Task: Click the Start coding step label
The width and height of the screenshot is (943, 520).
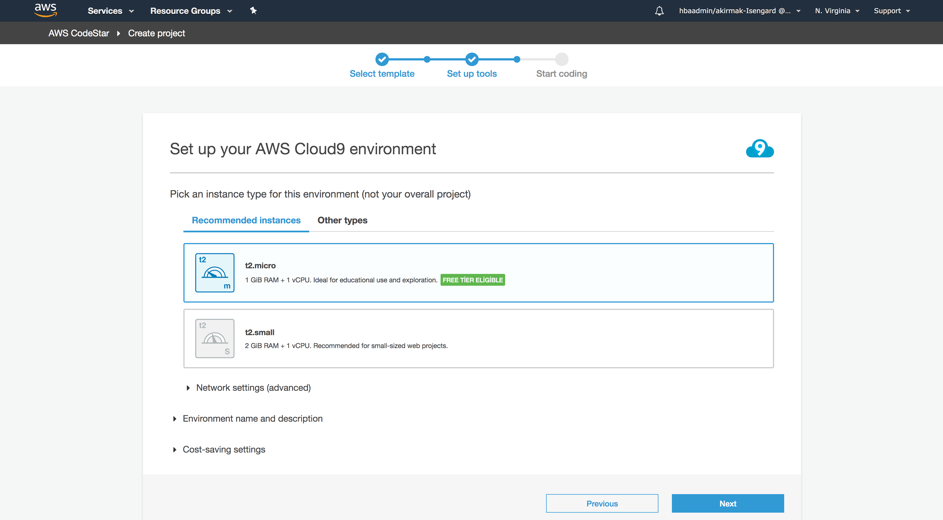Action: click(562, 73)
